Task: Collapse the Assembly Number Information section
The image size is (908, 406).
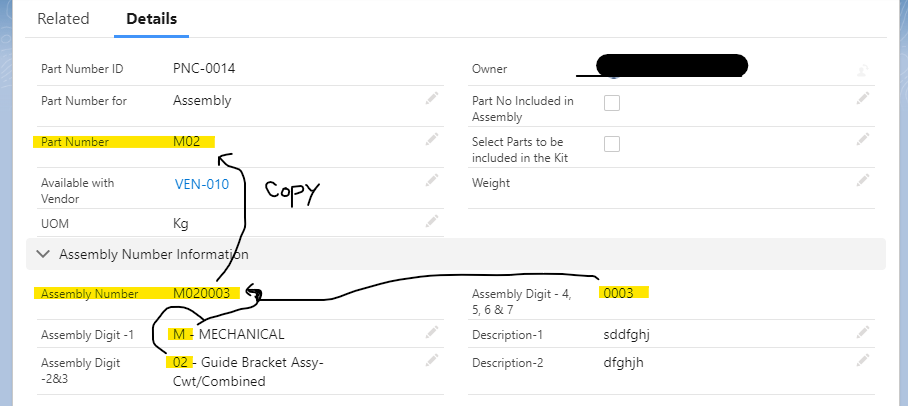Action: click(x=43, y=254)
